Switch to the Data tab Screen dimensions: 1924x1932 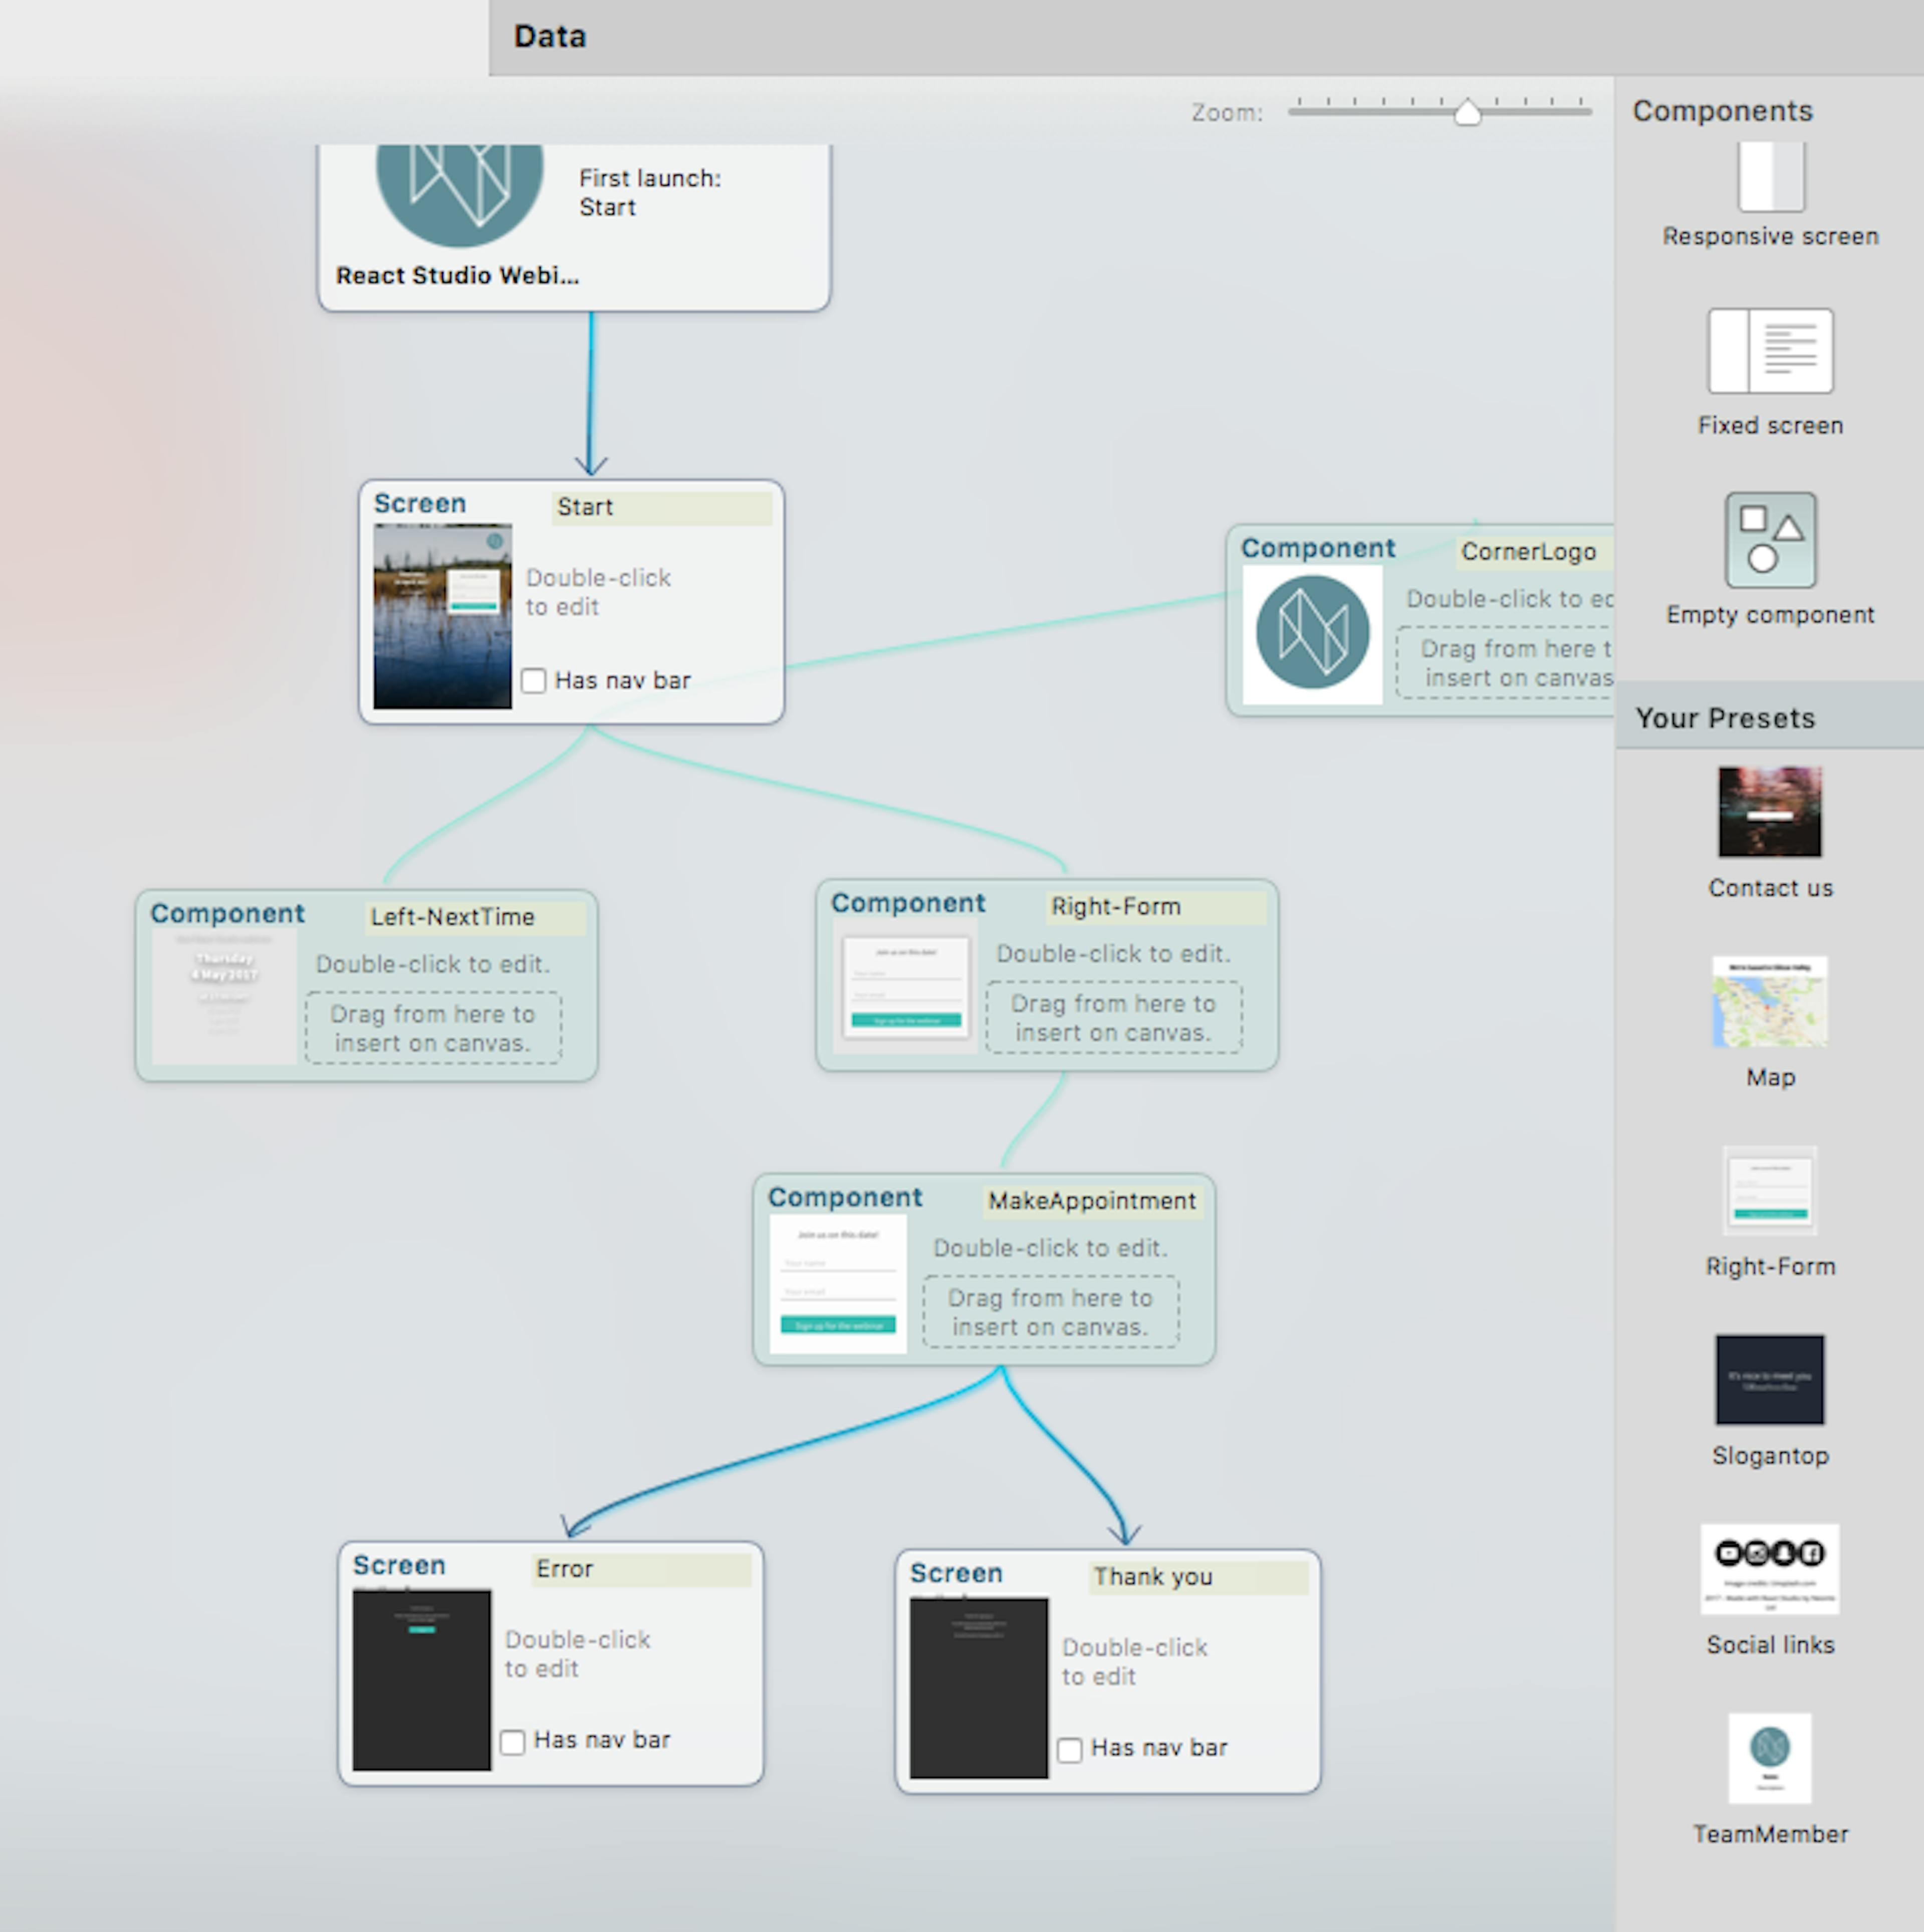click(x=550, y=37)
